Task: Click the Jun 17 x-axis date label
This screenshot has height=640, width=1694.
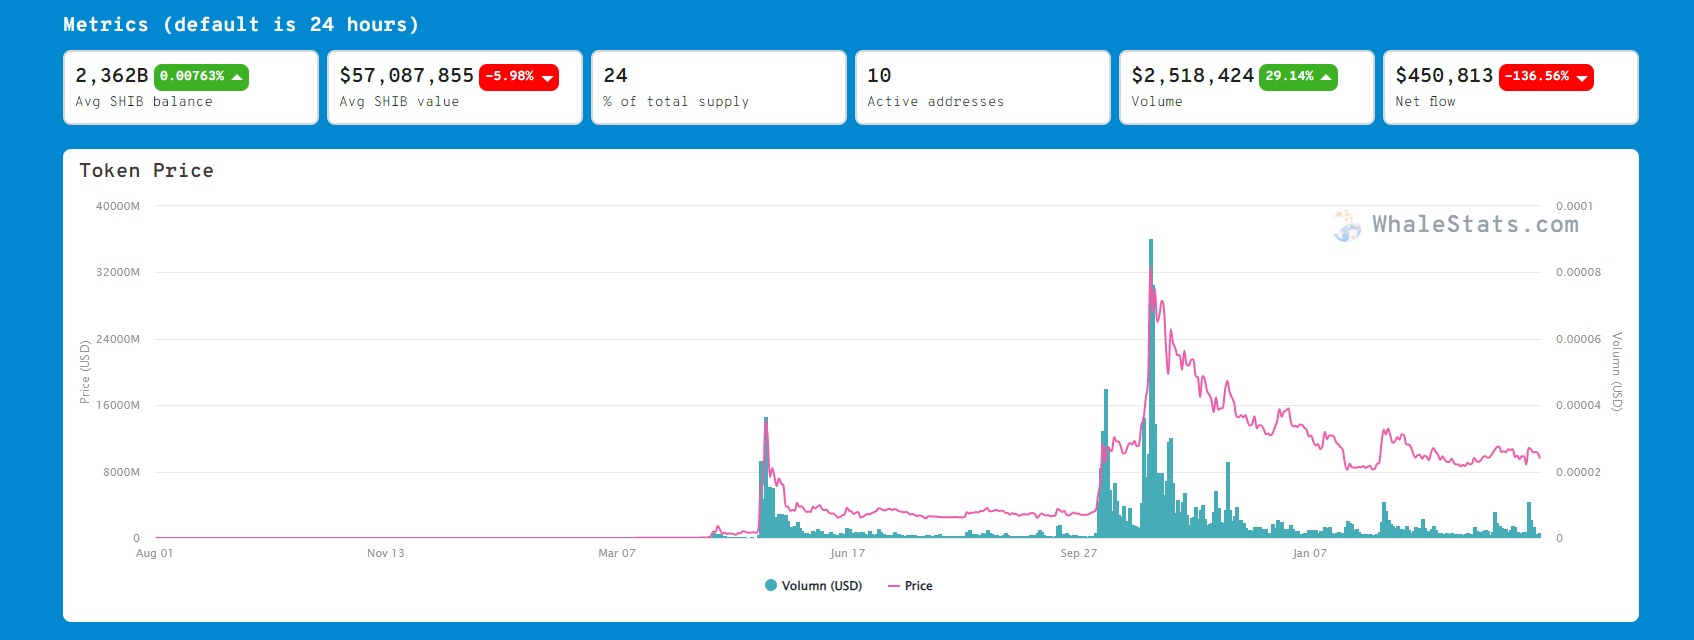Action: tap(847, 553)
